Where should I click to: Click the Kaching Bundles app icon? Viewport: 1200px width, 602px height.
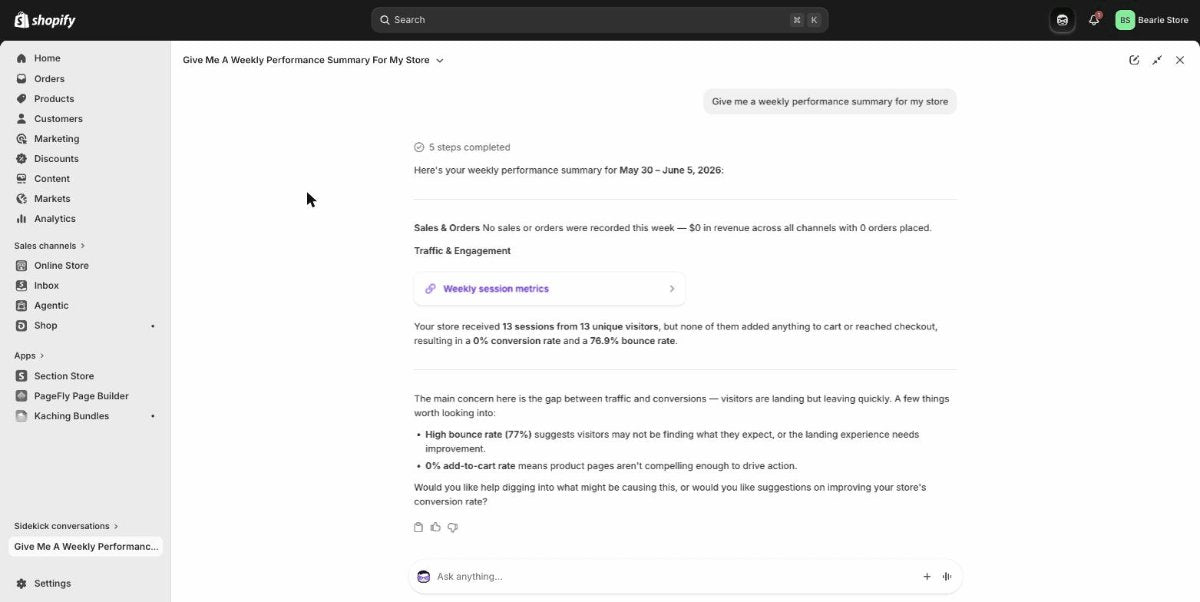tap(21, 416)
